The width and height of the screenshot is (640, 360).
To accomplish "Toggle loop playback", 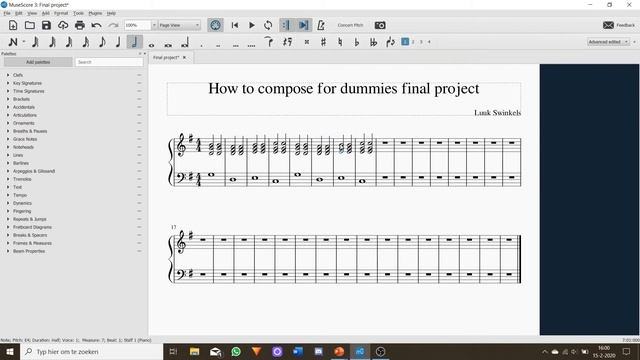I will (x=268, y=25).
